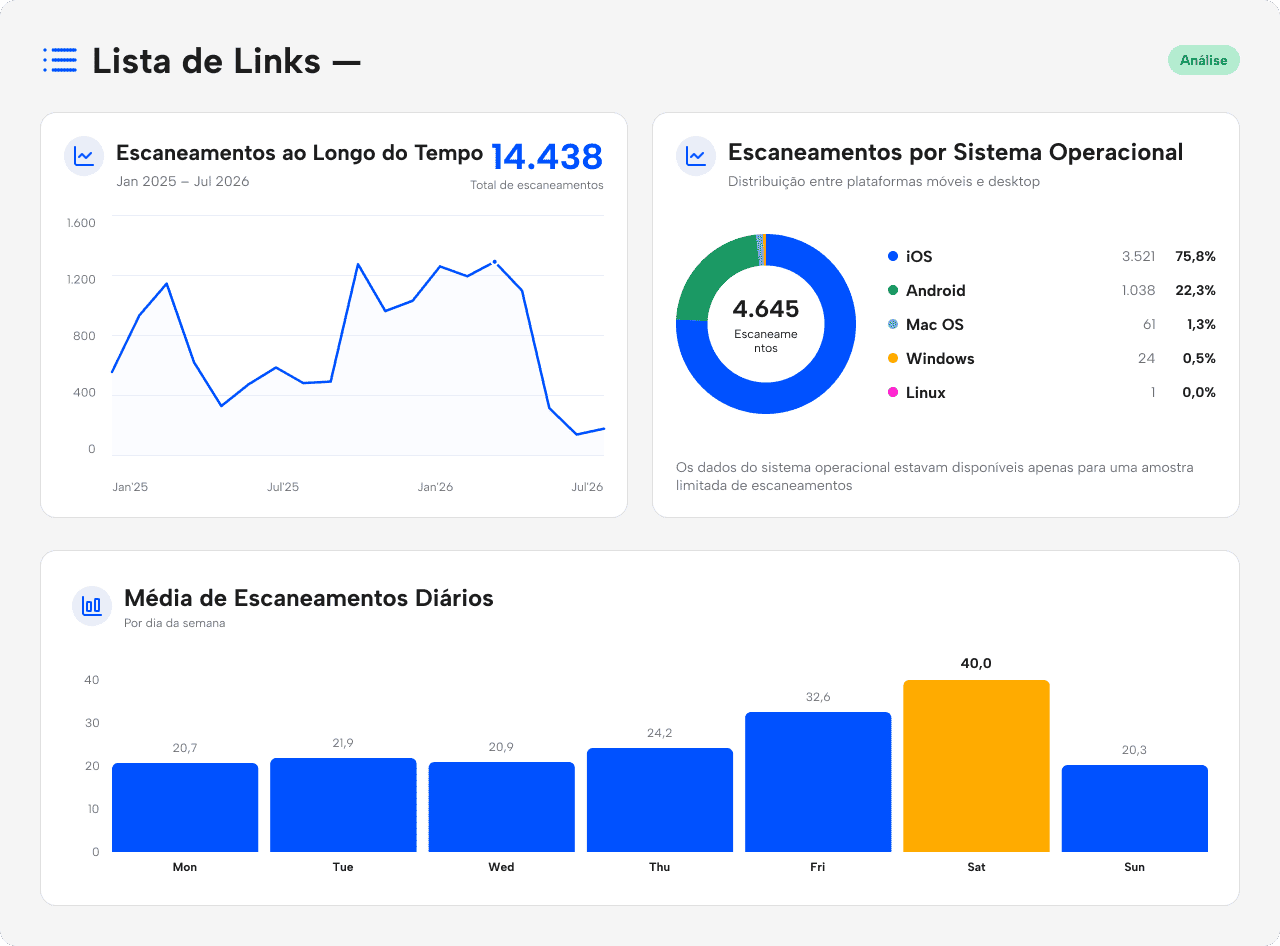Click the Por dia da semana subtitle

click(x=175, y=623)
